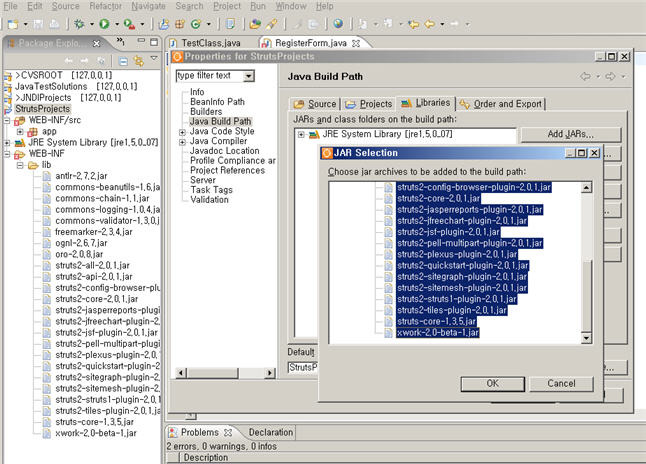Click the Search flashlight toolbar icon
Screen dimensions: 646x464
coord(272,24)
